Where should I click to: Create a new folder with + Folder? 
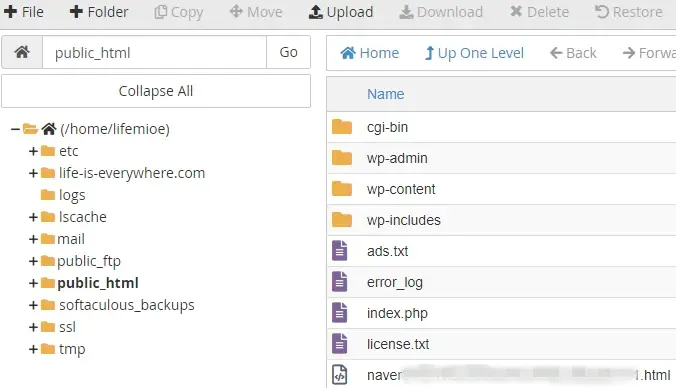tap(99, 12)
